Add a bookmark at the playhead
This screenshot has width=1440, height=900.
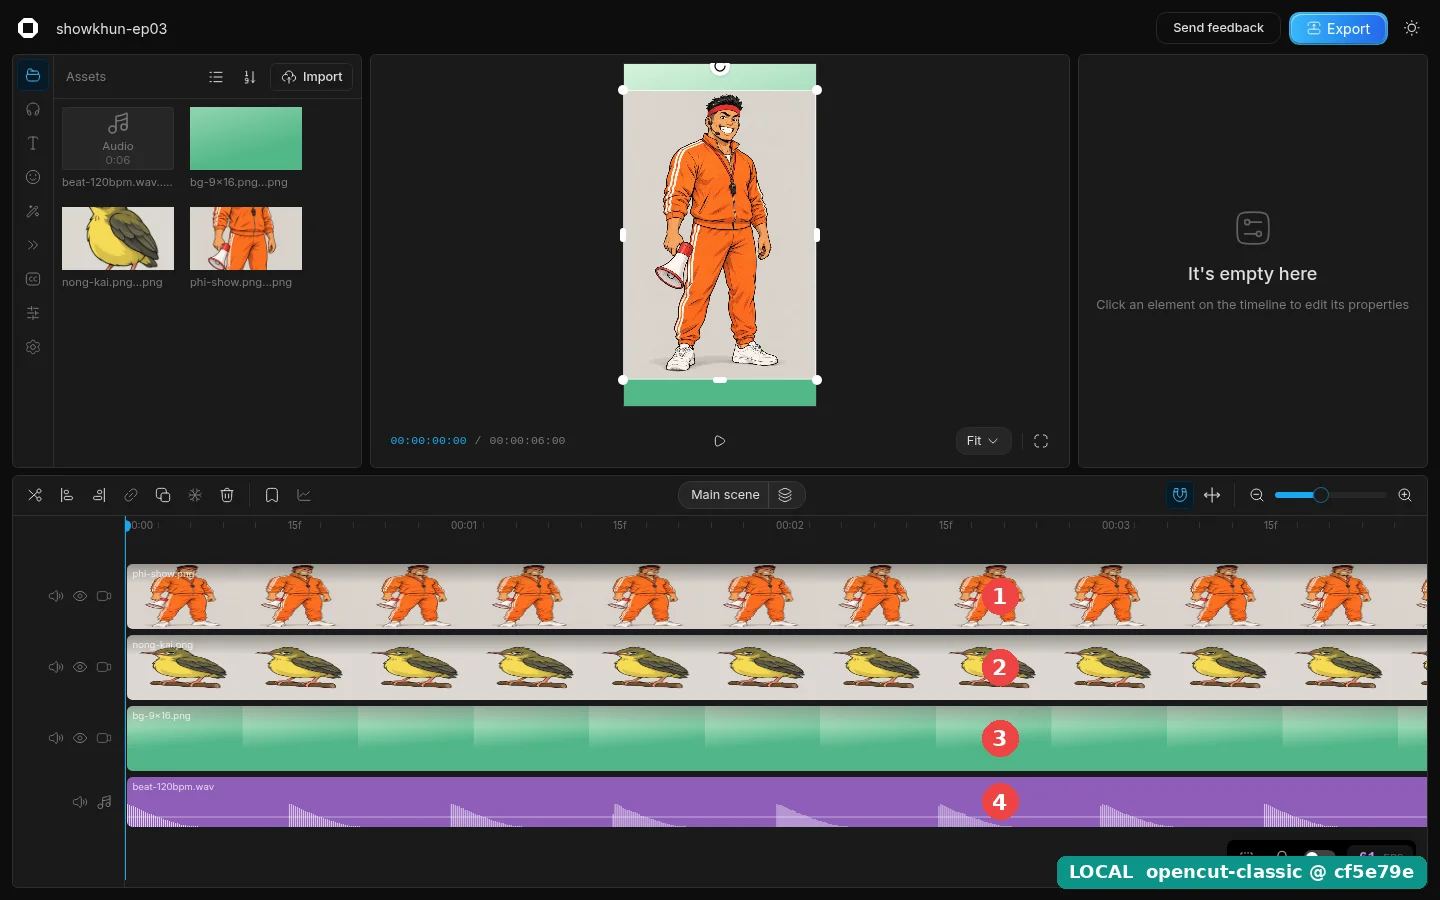272,495
